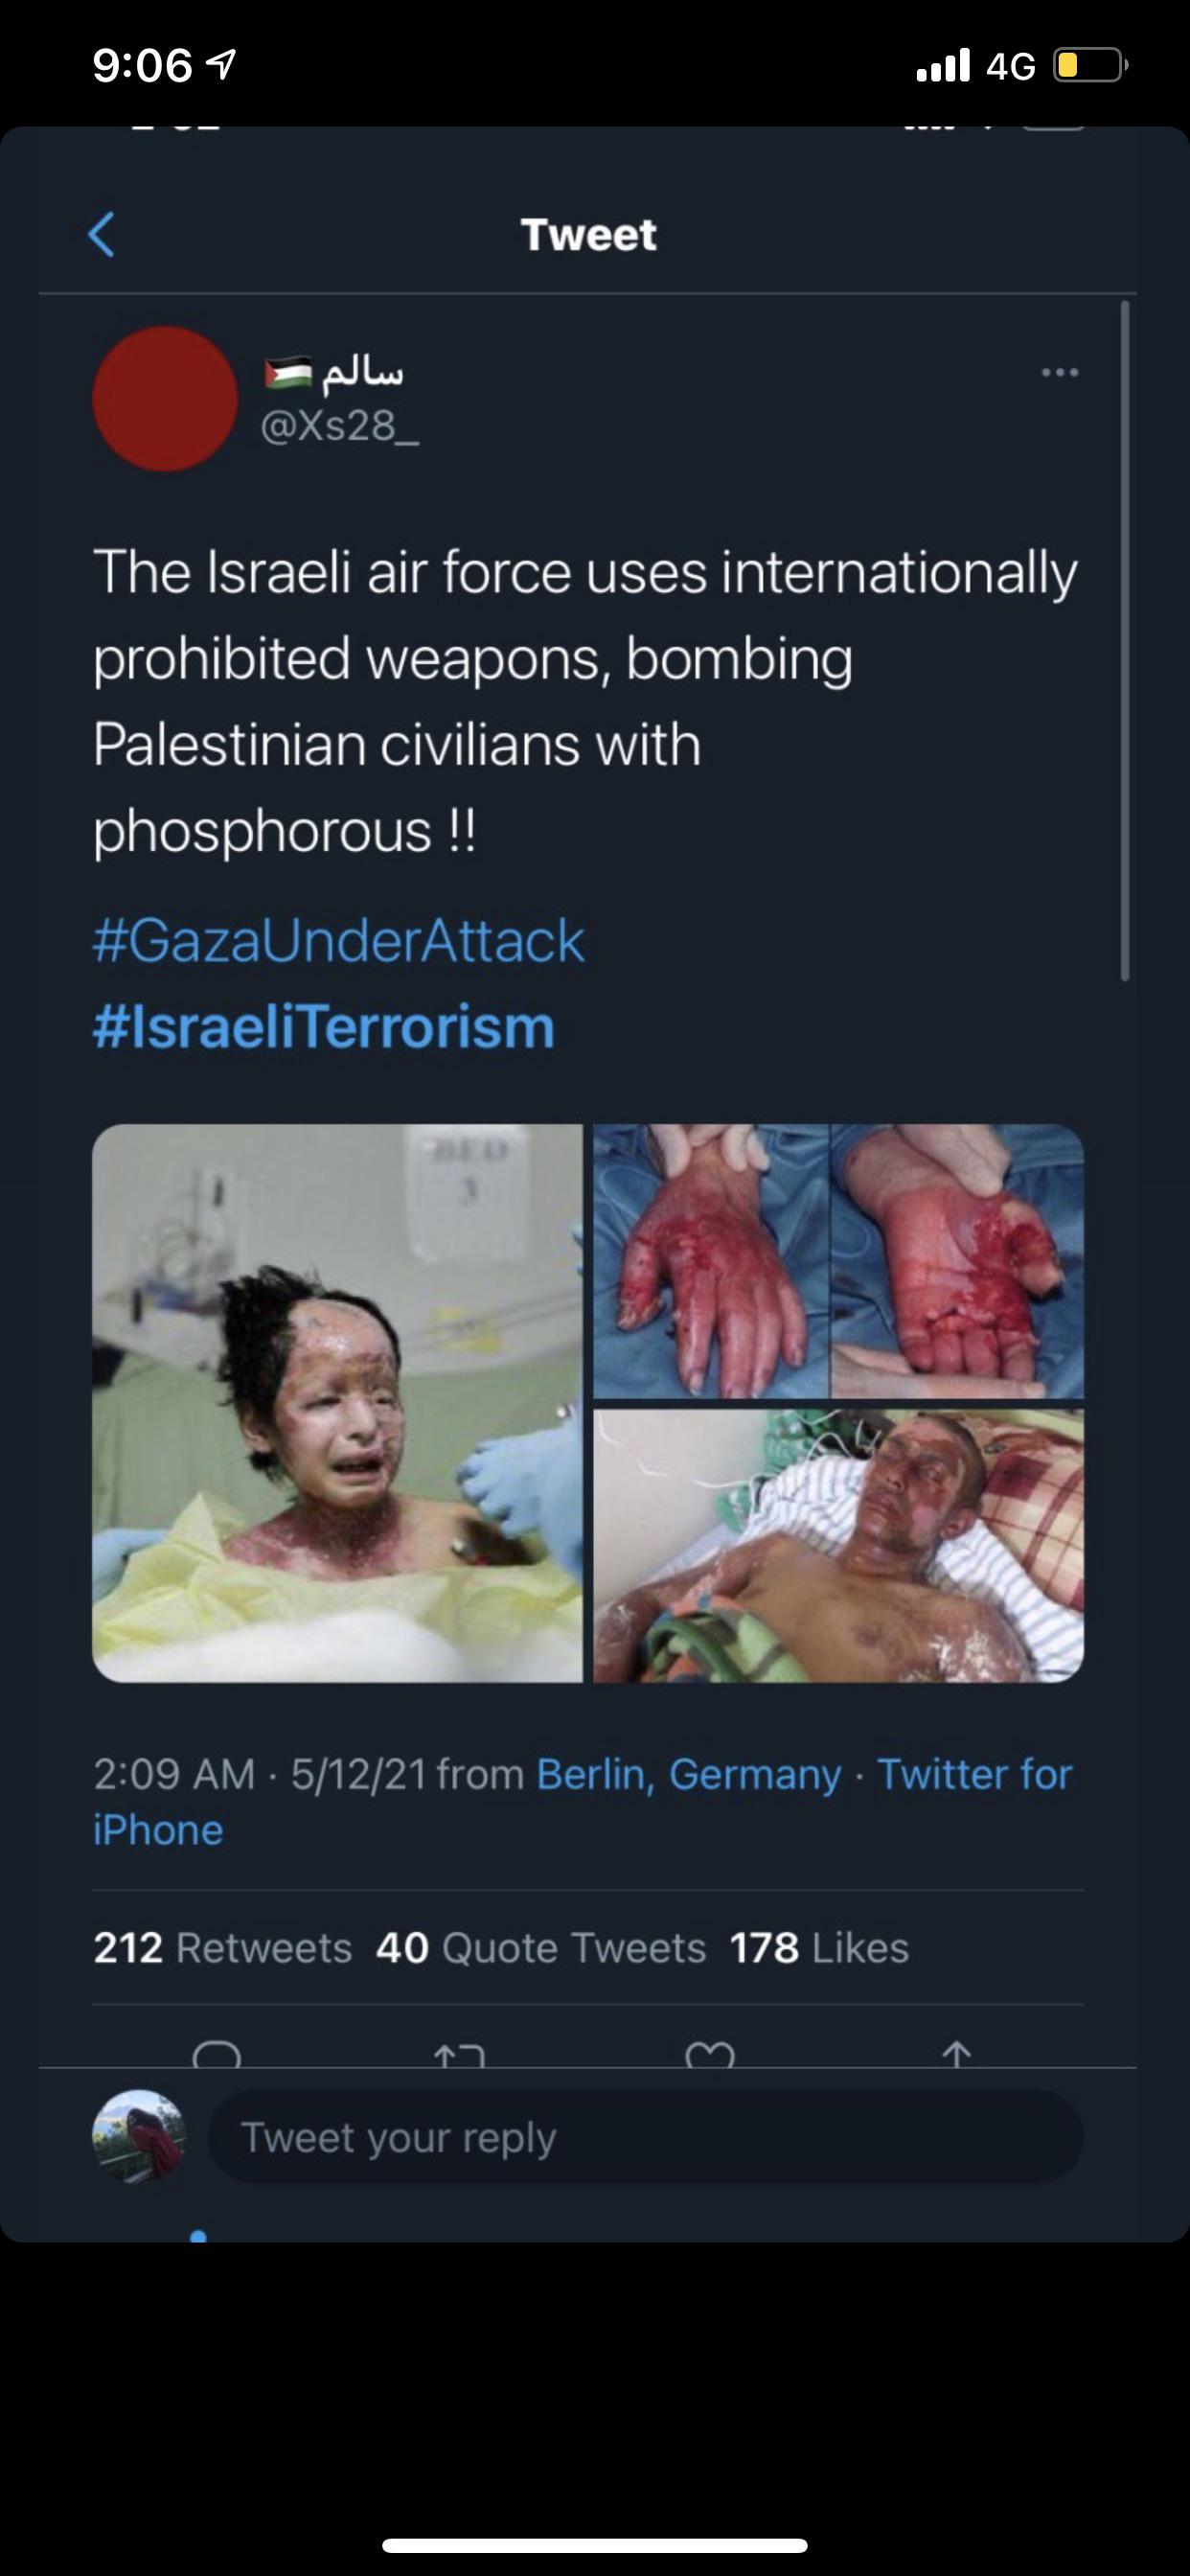Open the #IsraeliTerrorism hashtag
Viewport: 1190px width, 2576px height.
tap(323, 1027)
